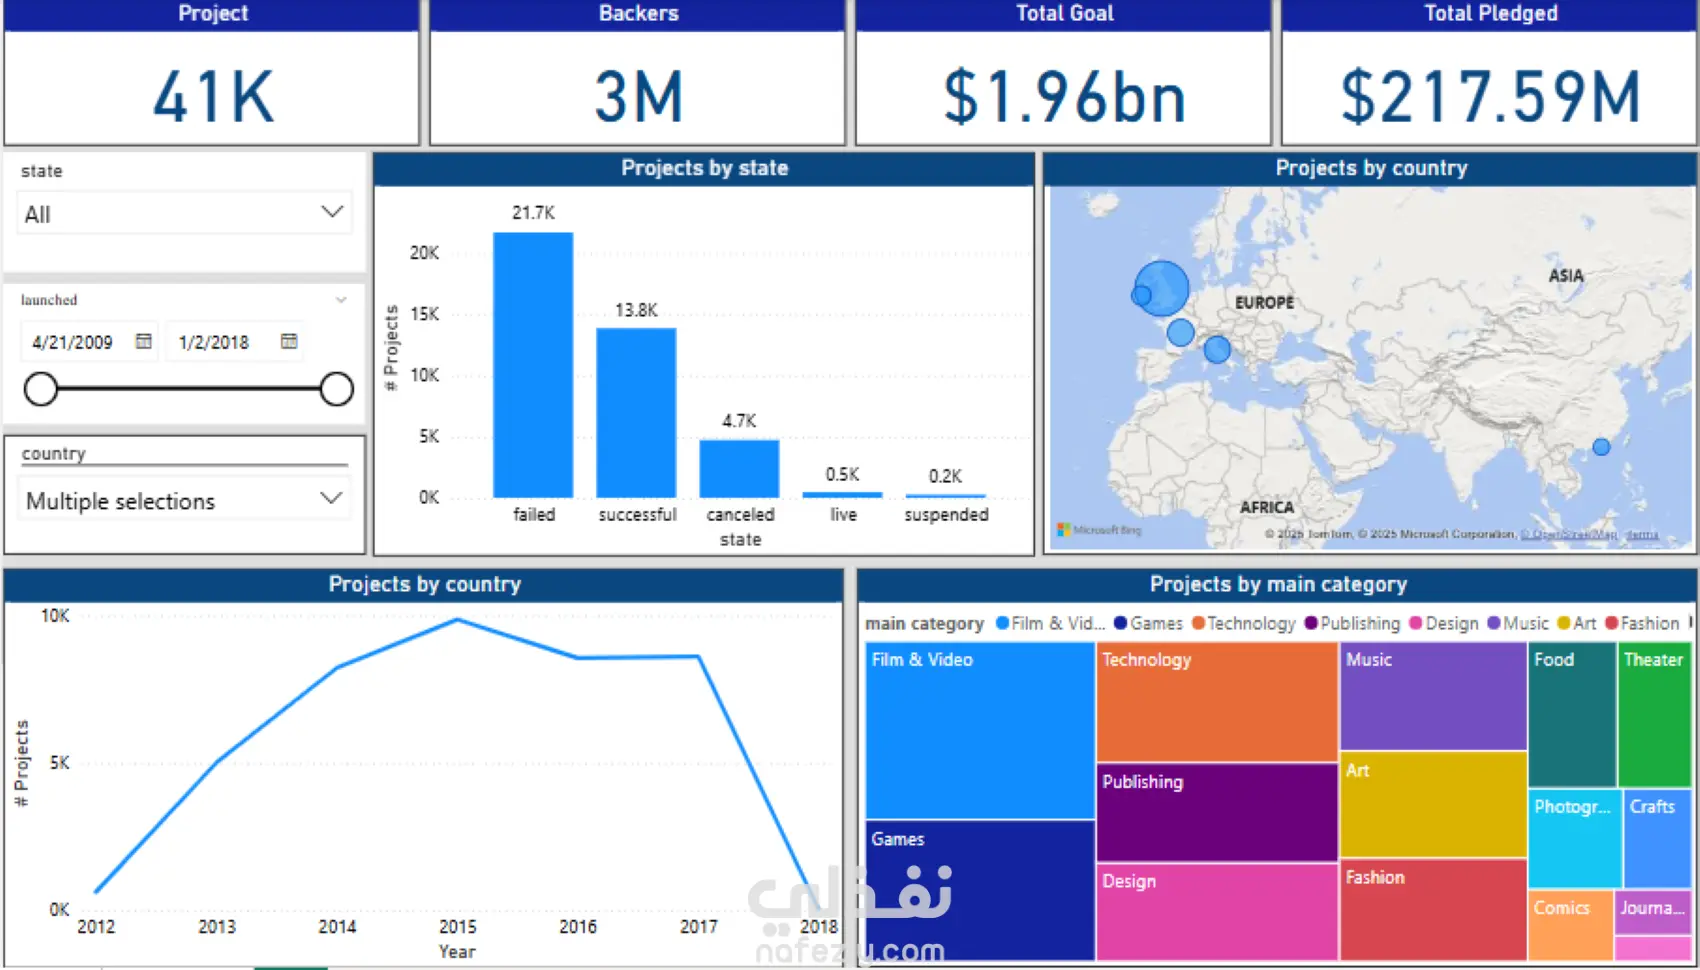Select the Music legend color dot

[x=1494, y=623]
